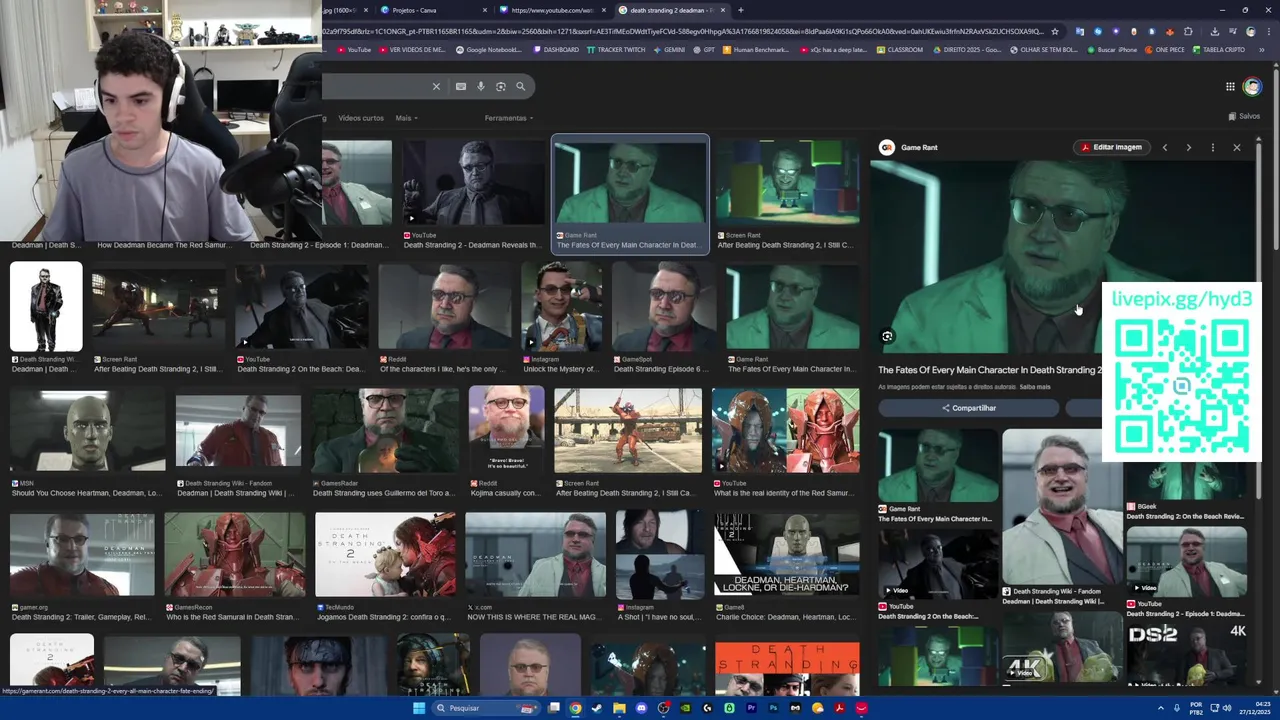Open the GEMINI bookmark
1280x720 pixels.
click(x=669, y=50)
